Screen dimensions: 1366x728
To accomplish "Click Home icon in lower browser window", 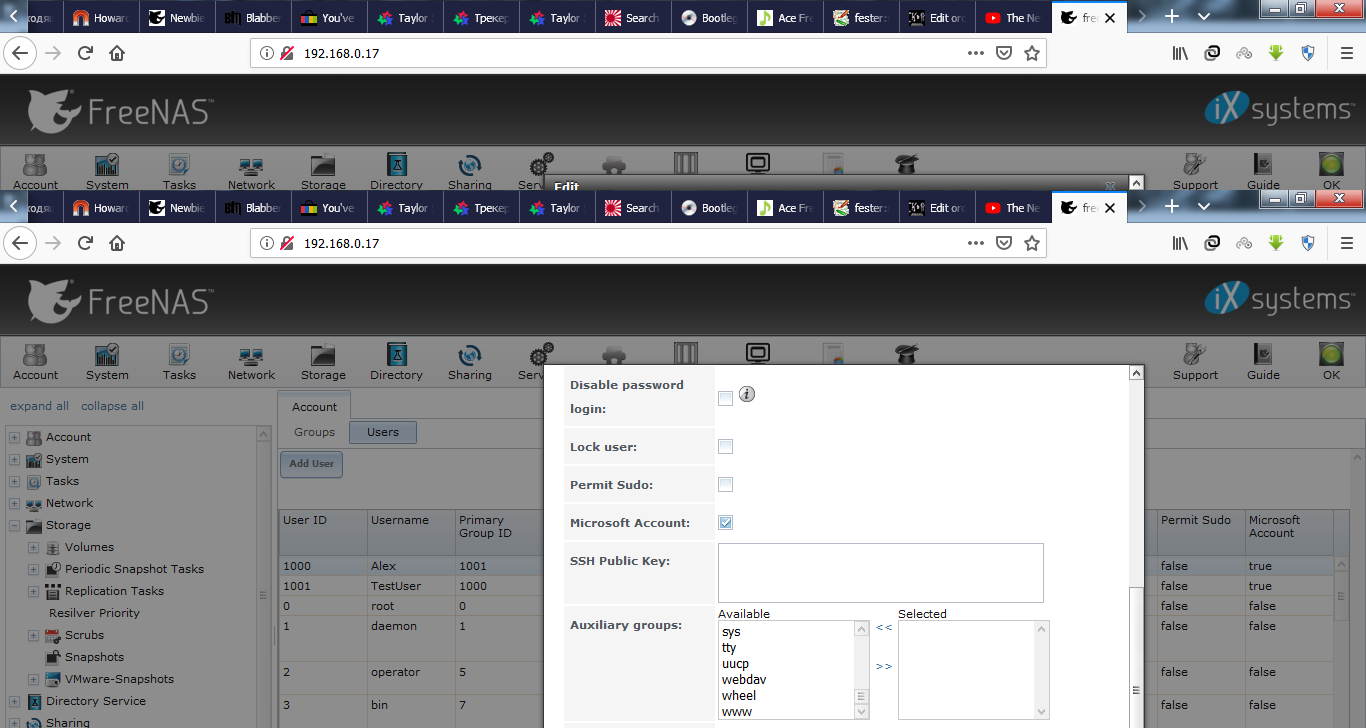I will tap(117, 243).
